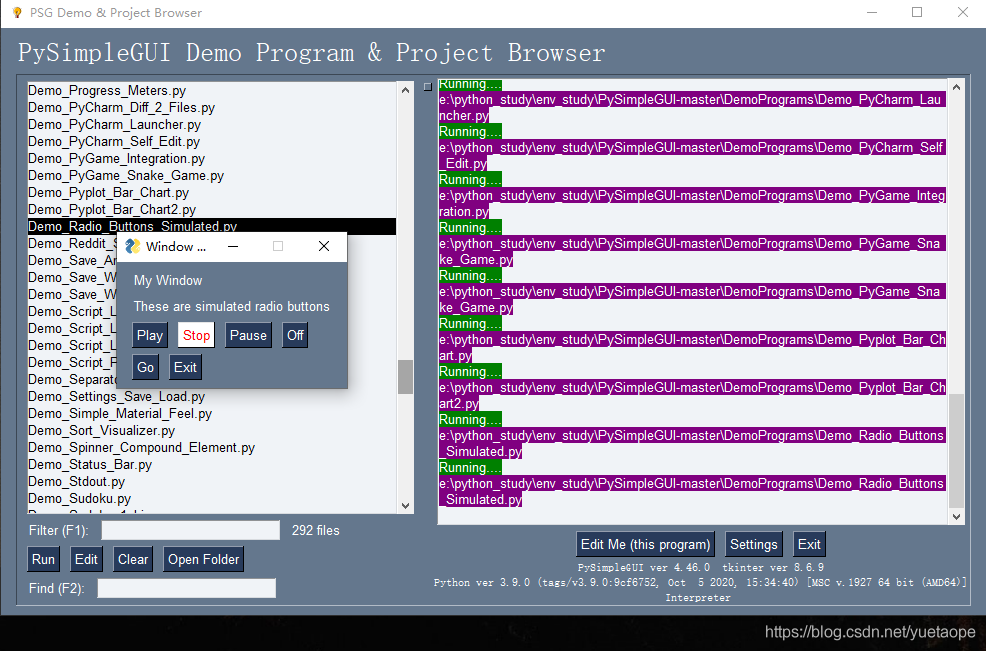986x651 pixels.
Task: Click the Clear button
Action: 133,559
